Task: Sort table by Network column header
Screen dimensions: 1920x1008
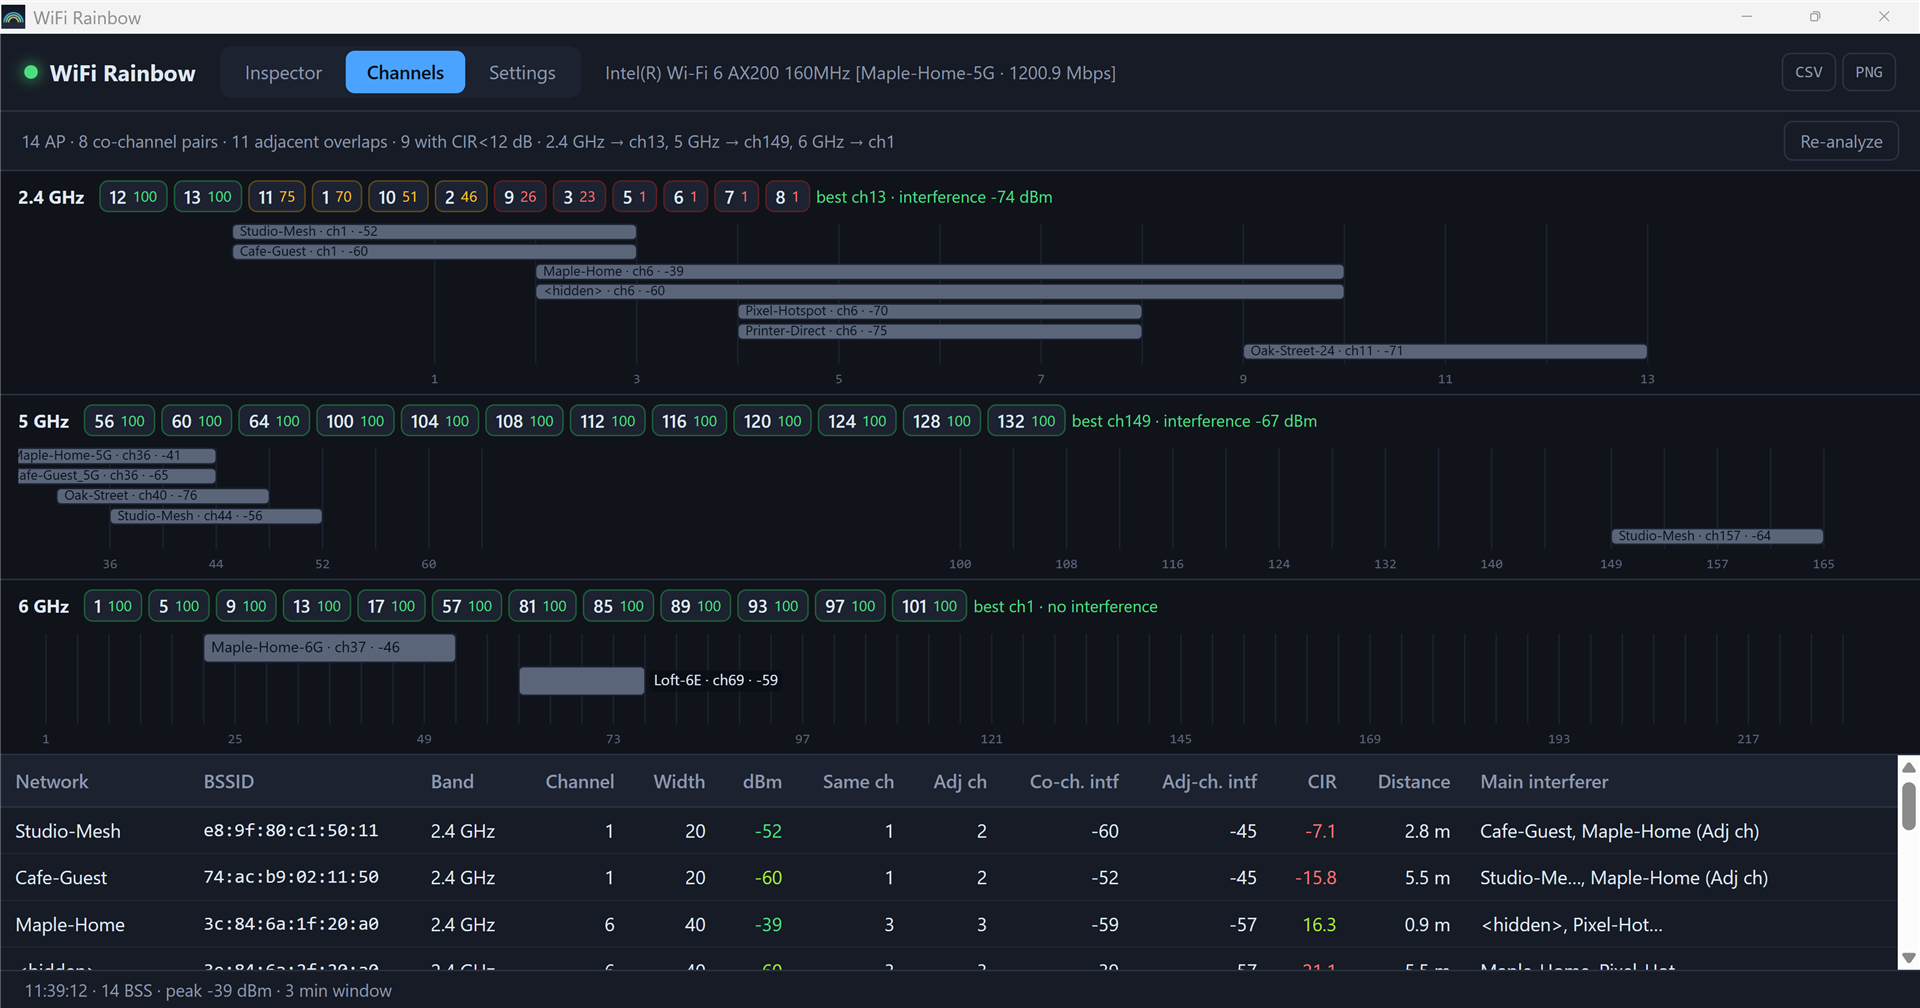Action: tap(52, 781)
